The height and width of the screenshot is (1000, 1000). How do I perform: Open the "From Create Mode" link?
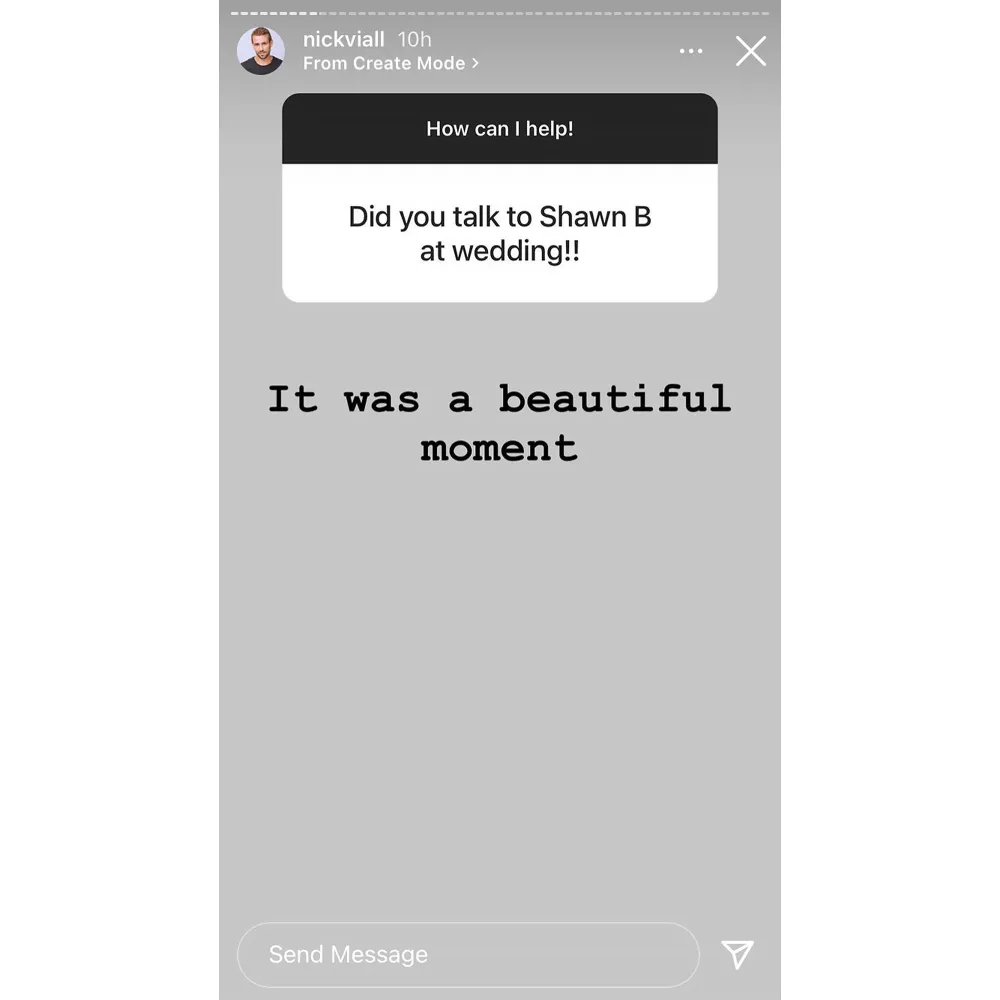[384, 63]
